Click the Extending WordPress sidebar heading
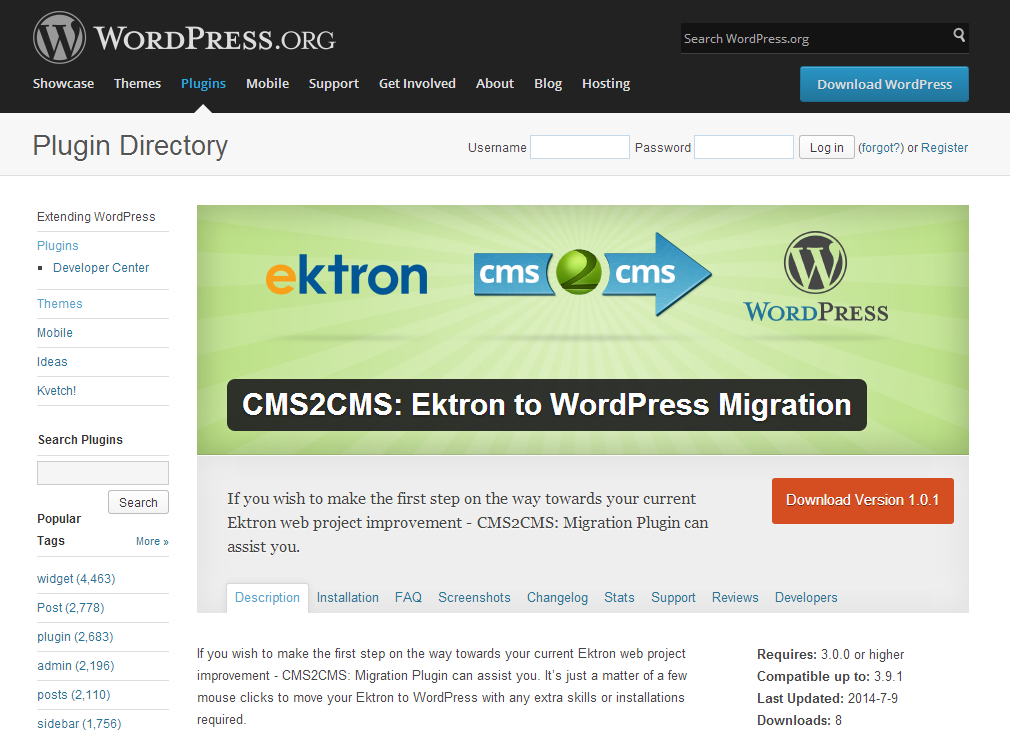 click(x=96, y=217)
